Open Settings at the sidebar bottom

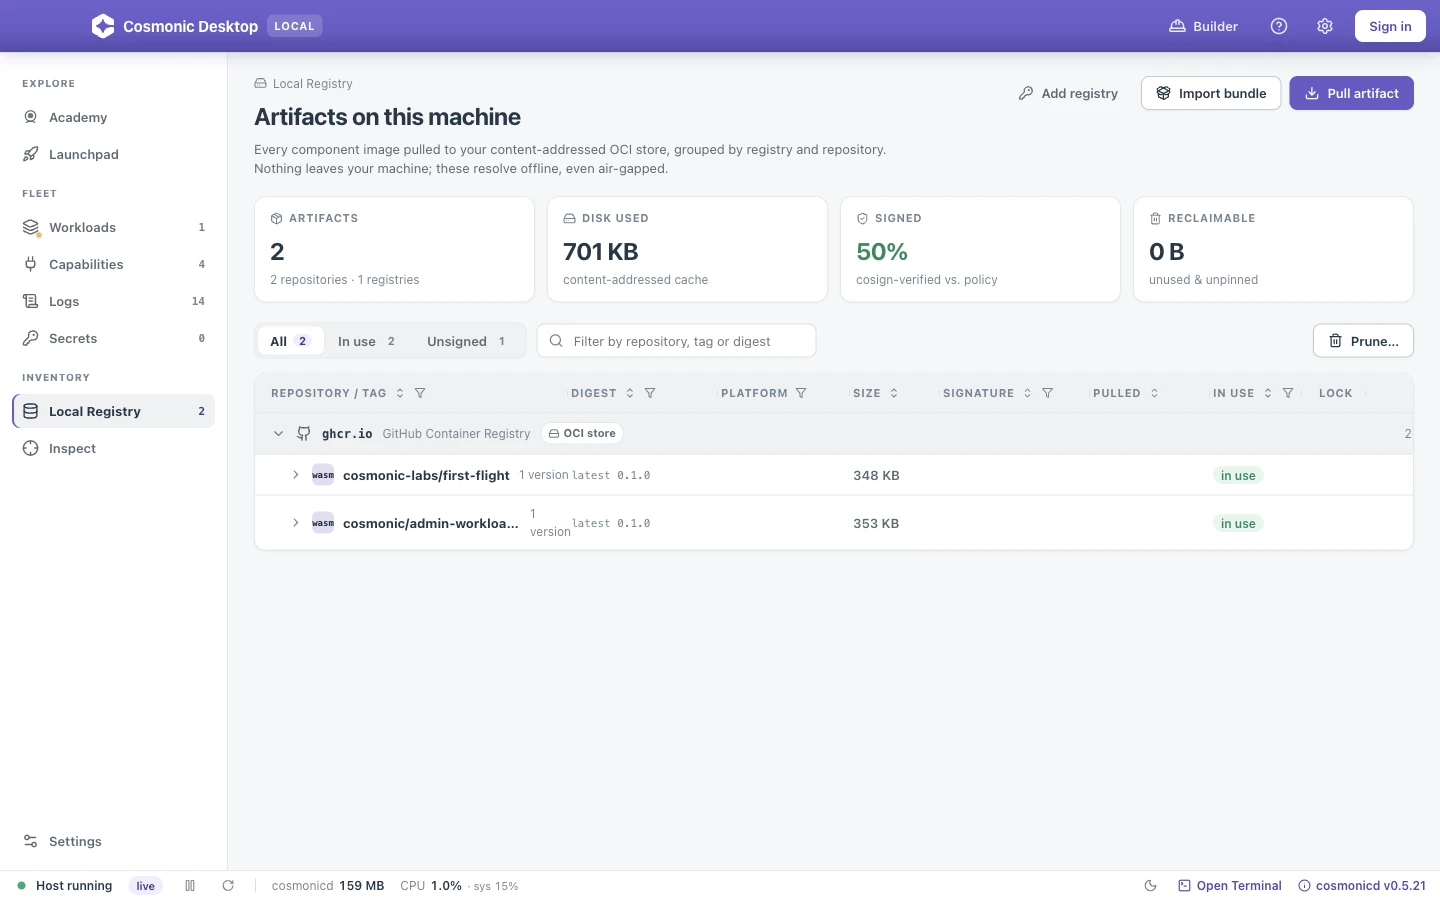pos(113,841)
